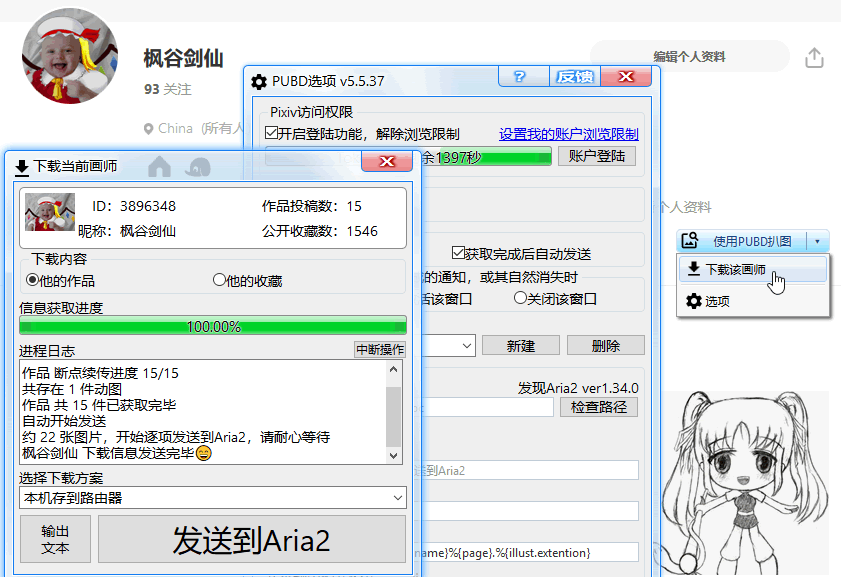The width and height of the screenshot is (841, 577).
Task: Click log line 共存在 1 件动图
Action: pos(72,389)
